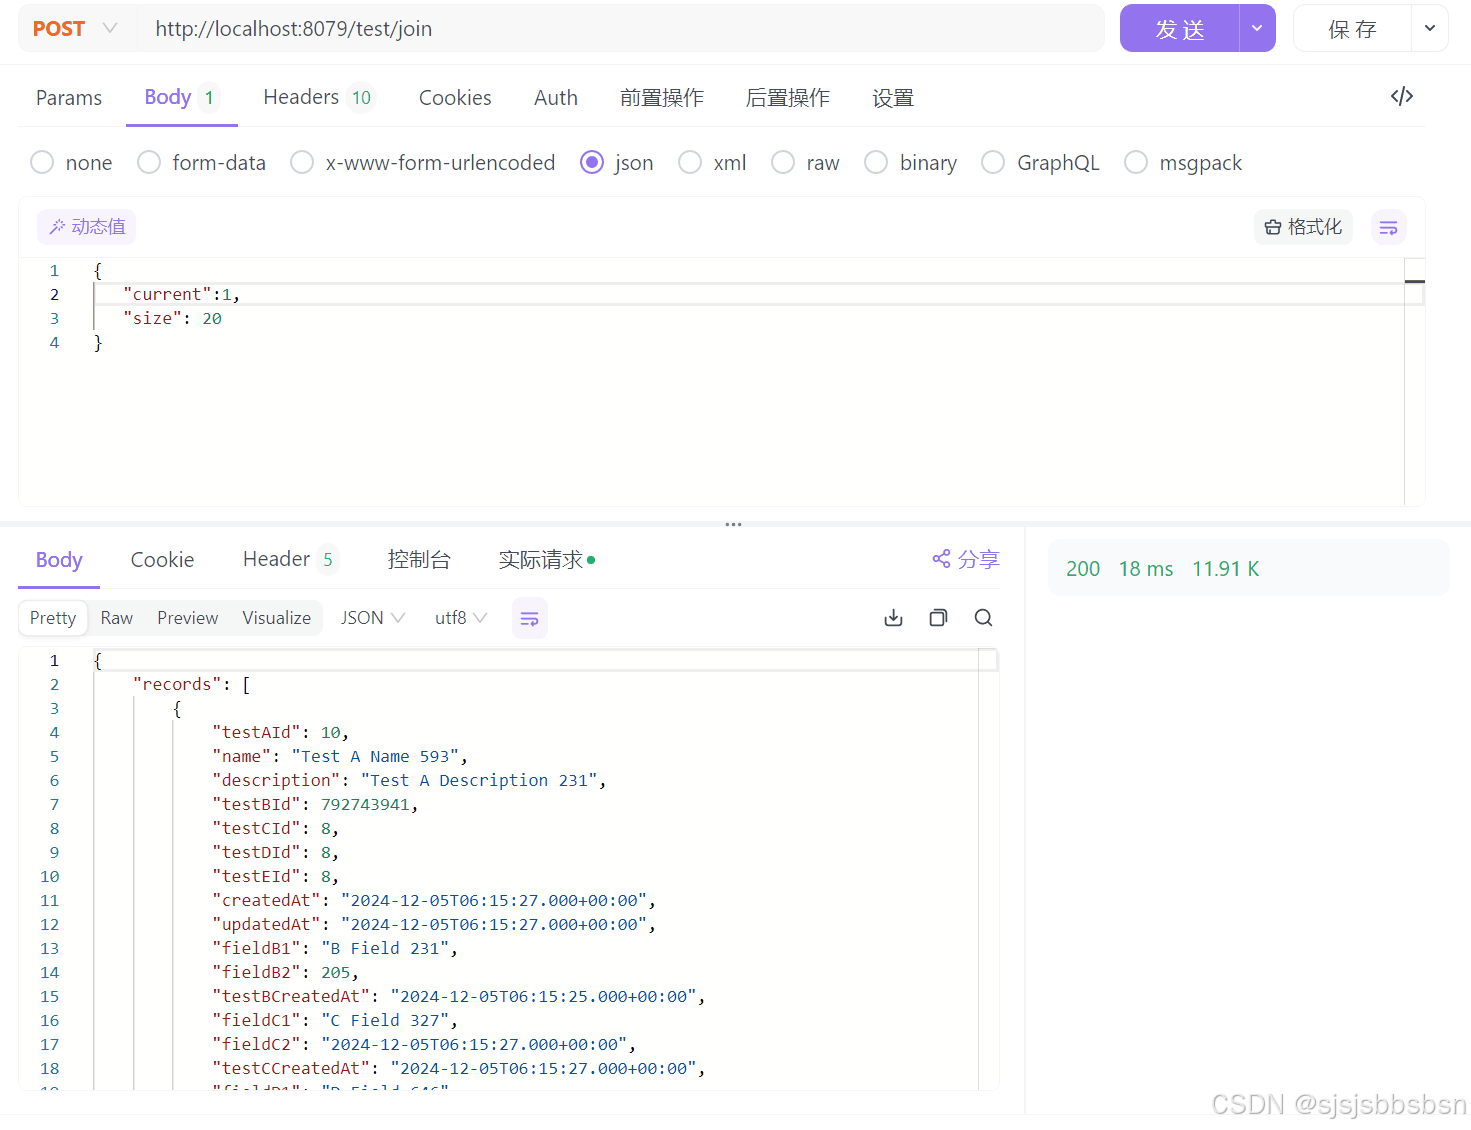Screen dimensions: 1471x1130
Task: Toggle word wrap in request body editor
Action: point(1388,228)
